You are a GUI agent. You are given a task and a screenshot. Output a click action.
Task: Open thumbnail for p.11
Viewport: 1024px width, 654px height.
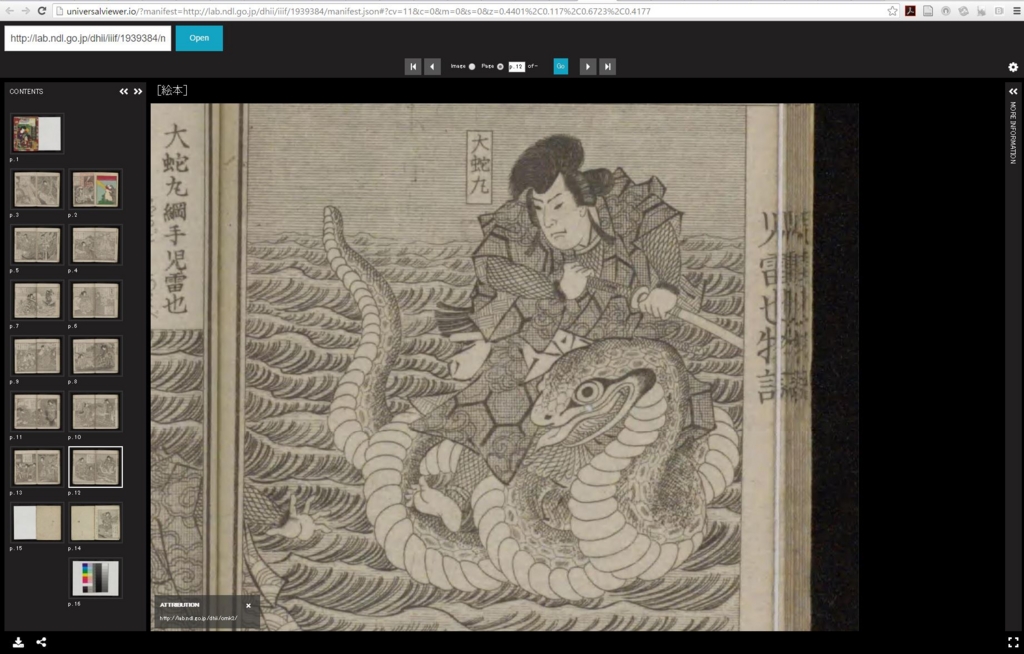coord(37,411)
